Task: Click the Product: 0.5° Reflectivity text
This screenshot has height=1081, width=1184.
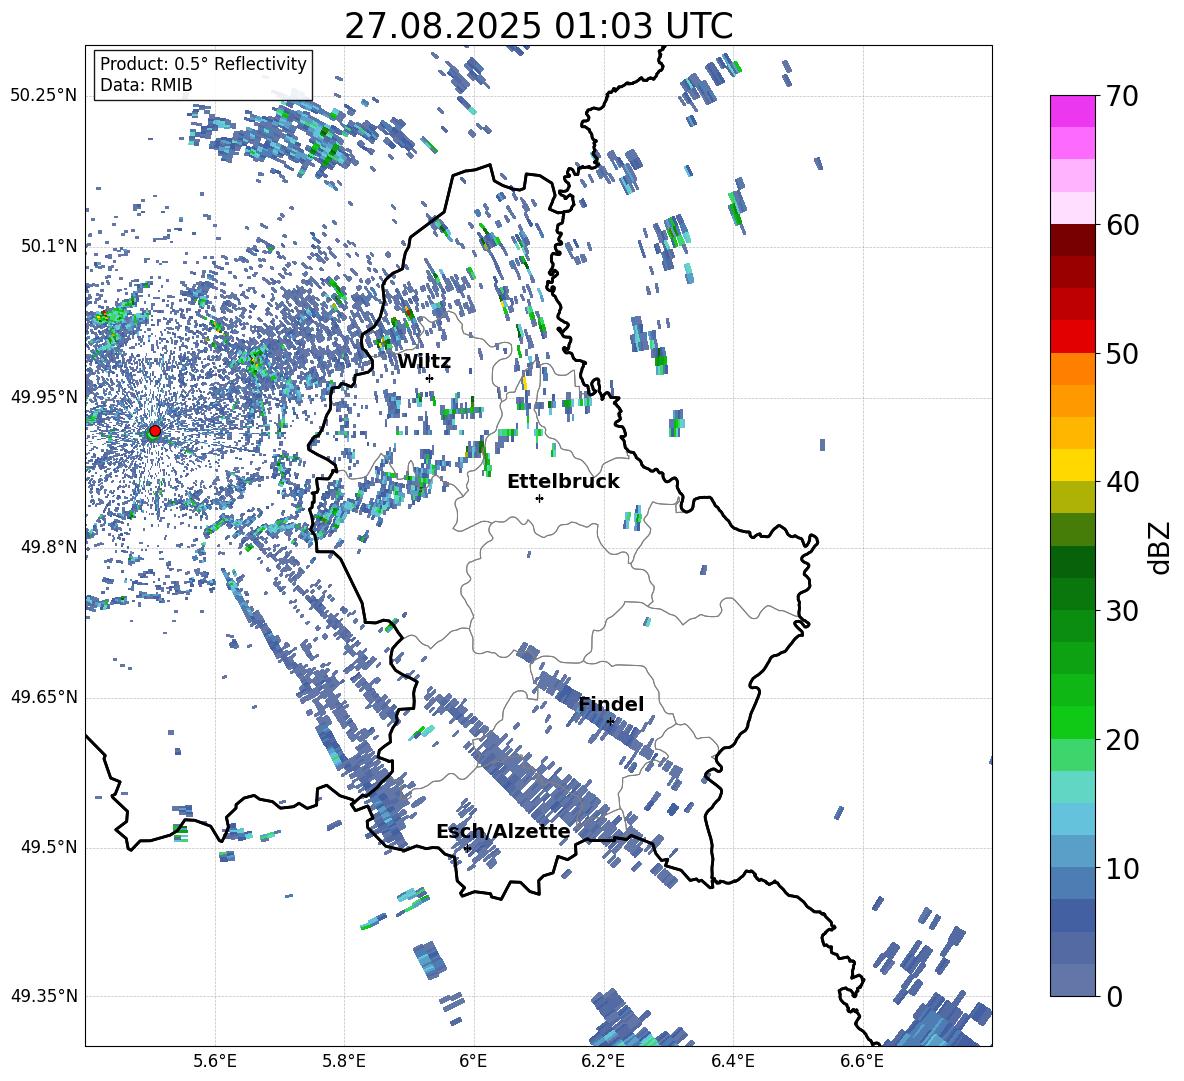Action: tap(203, 63)
